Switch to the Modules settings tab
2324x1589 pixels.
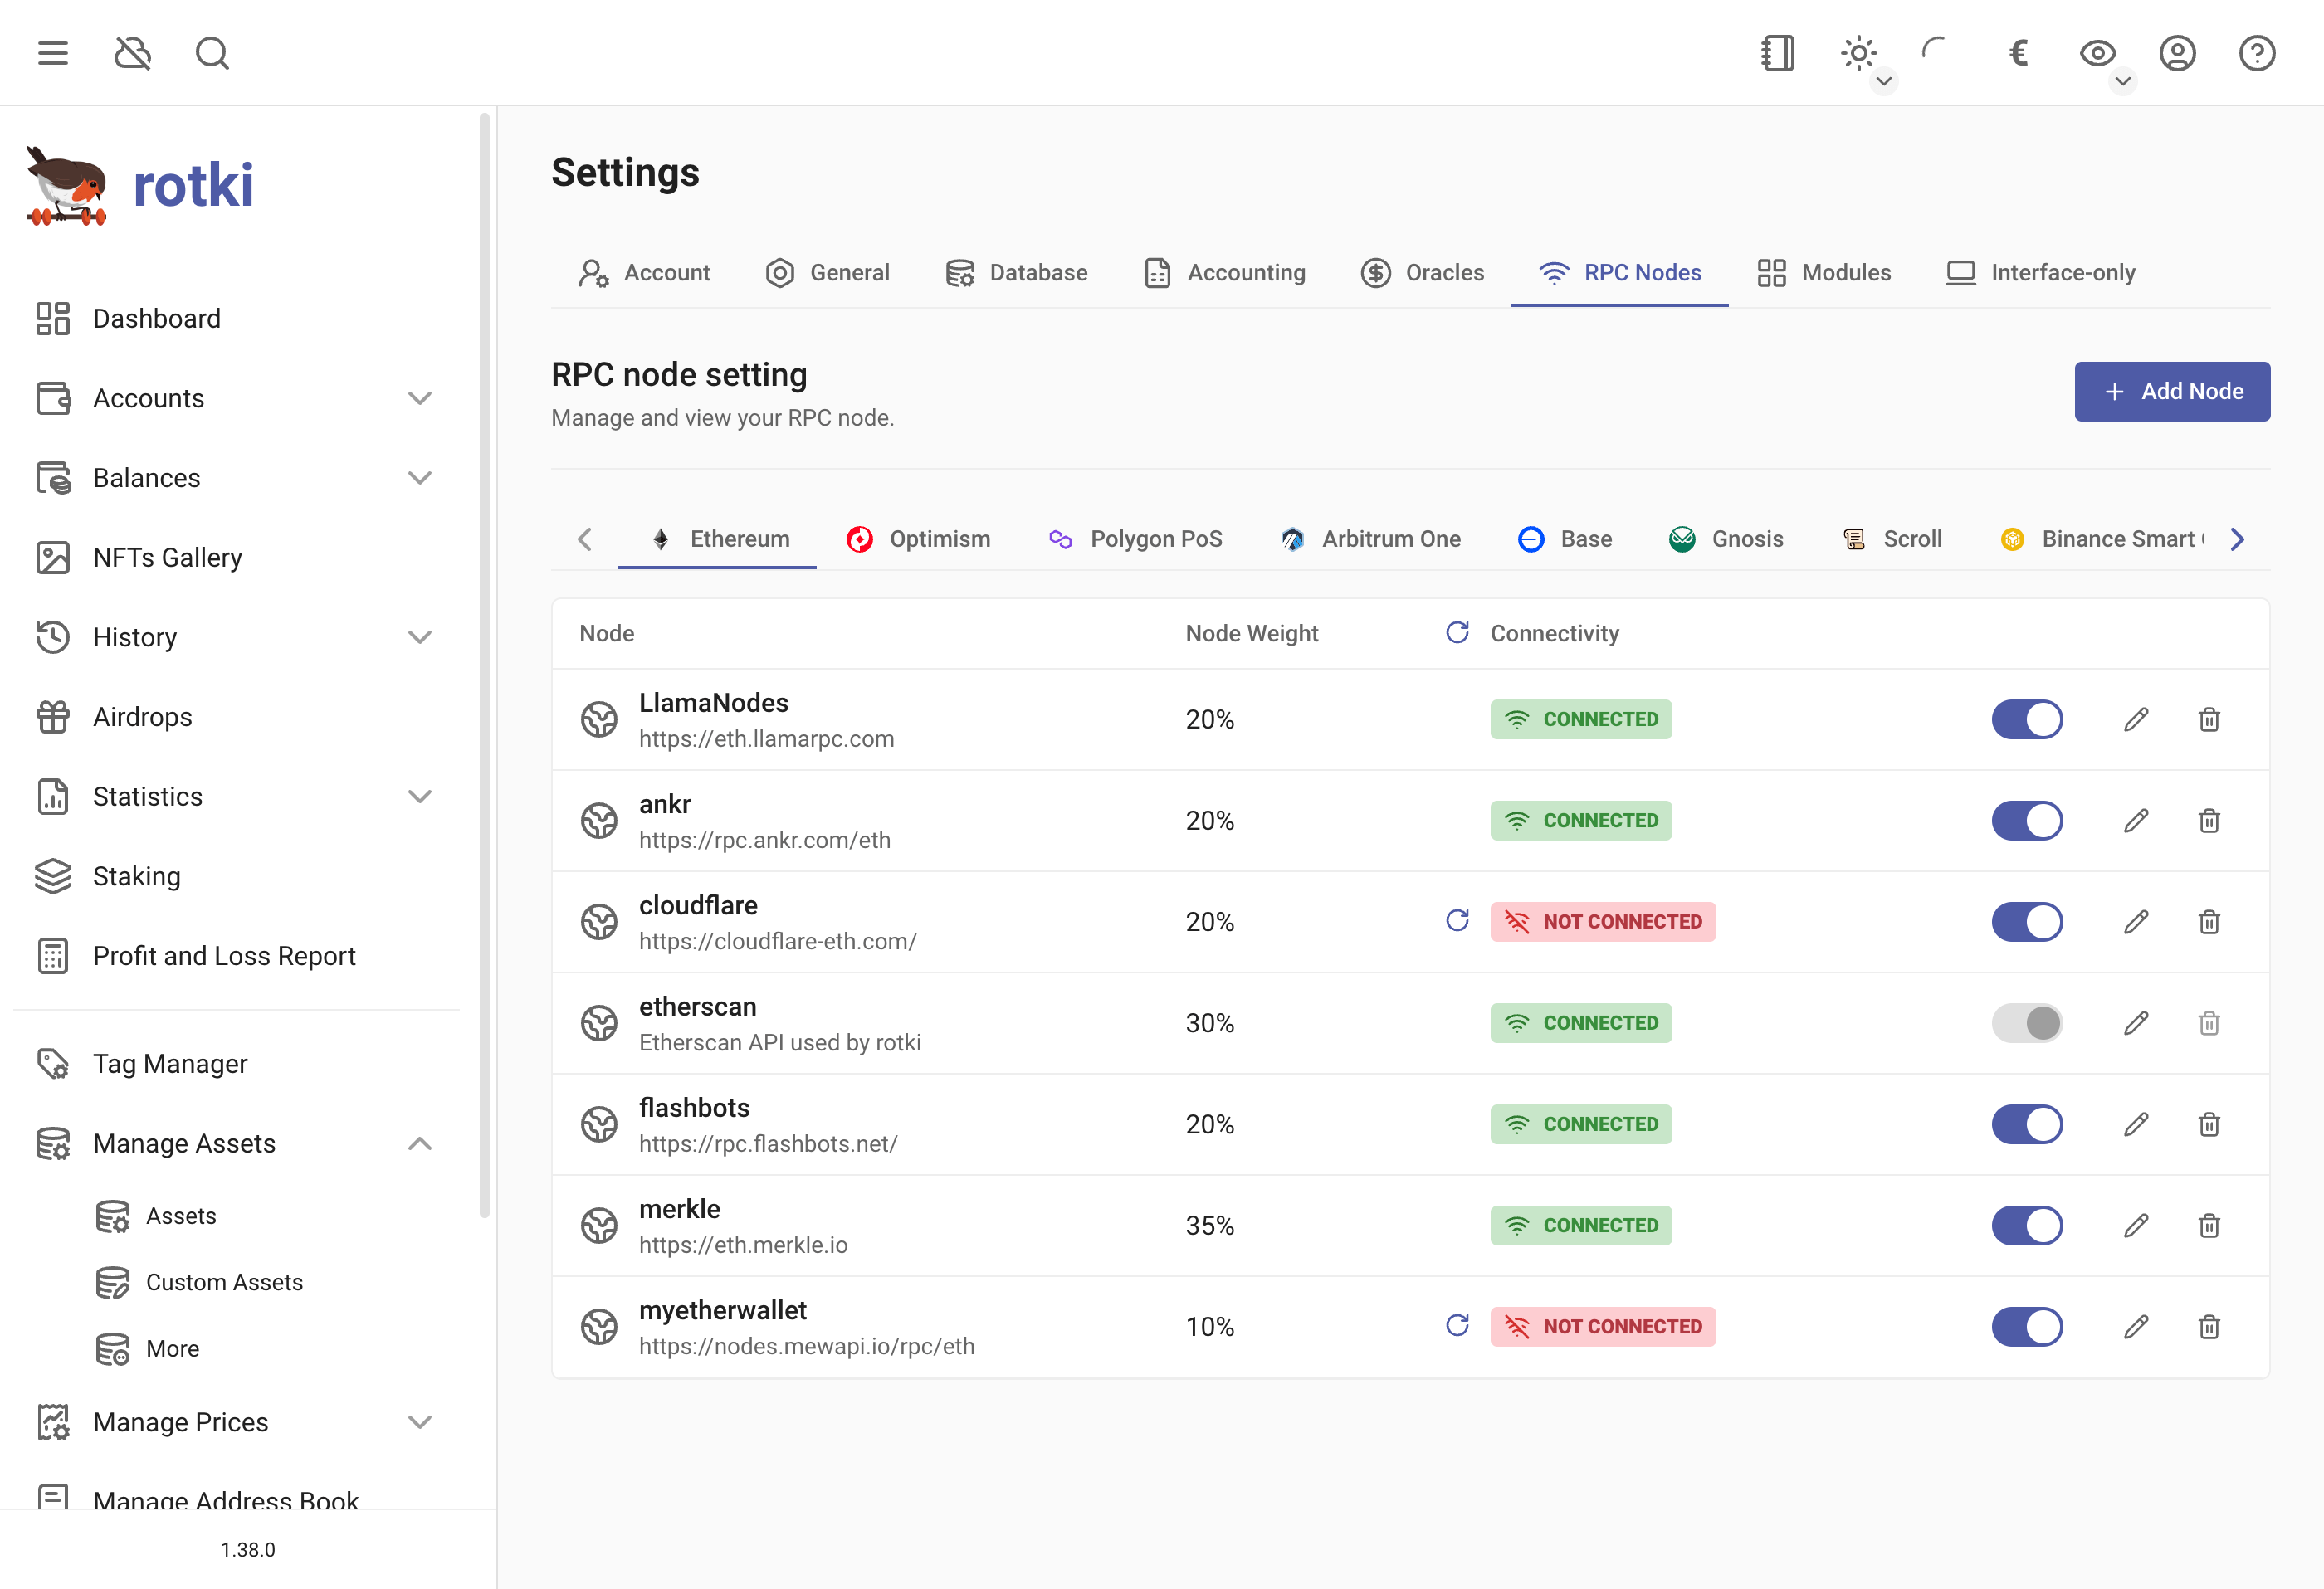1824,273
